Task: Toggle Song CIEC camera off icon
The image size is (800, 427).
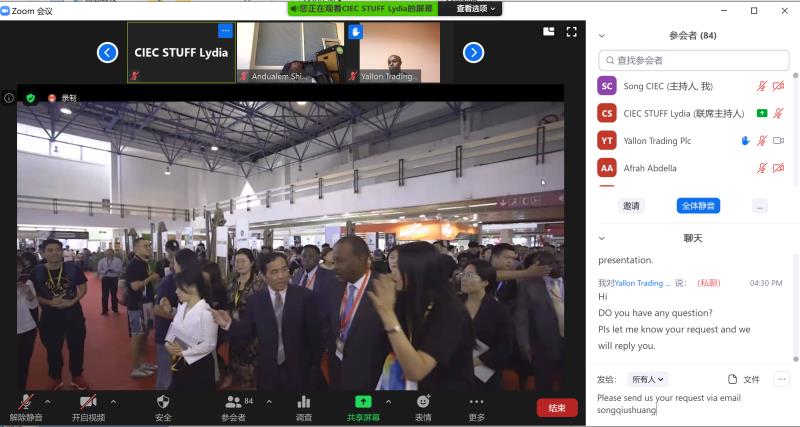Action: pos(778,86)
